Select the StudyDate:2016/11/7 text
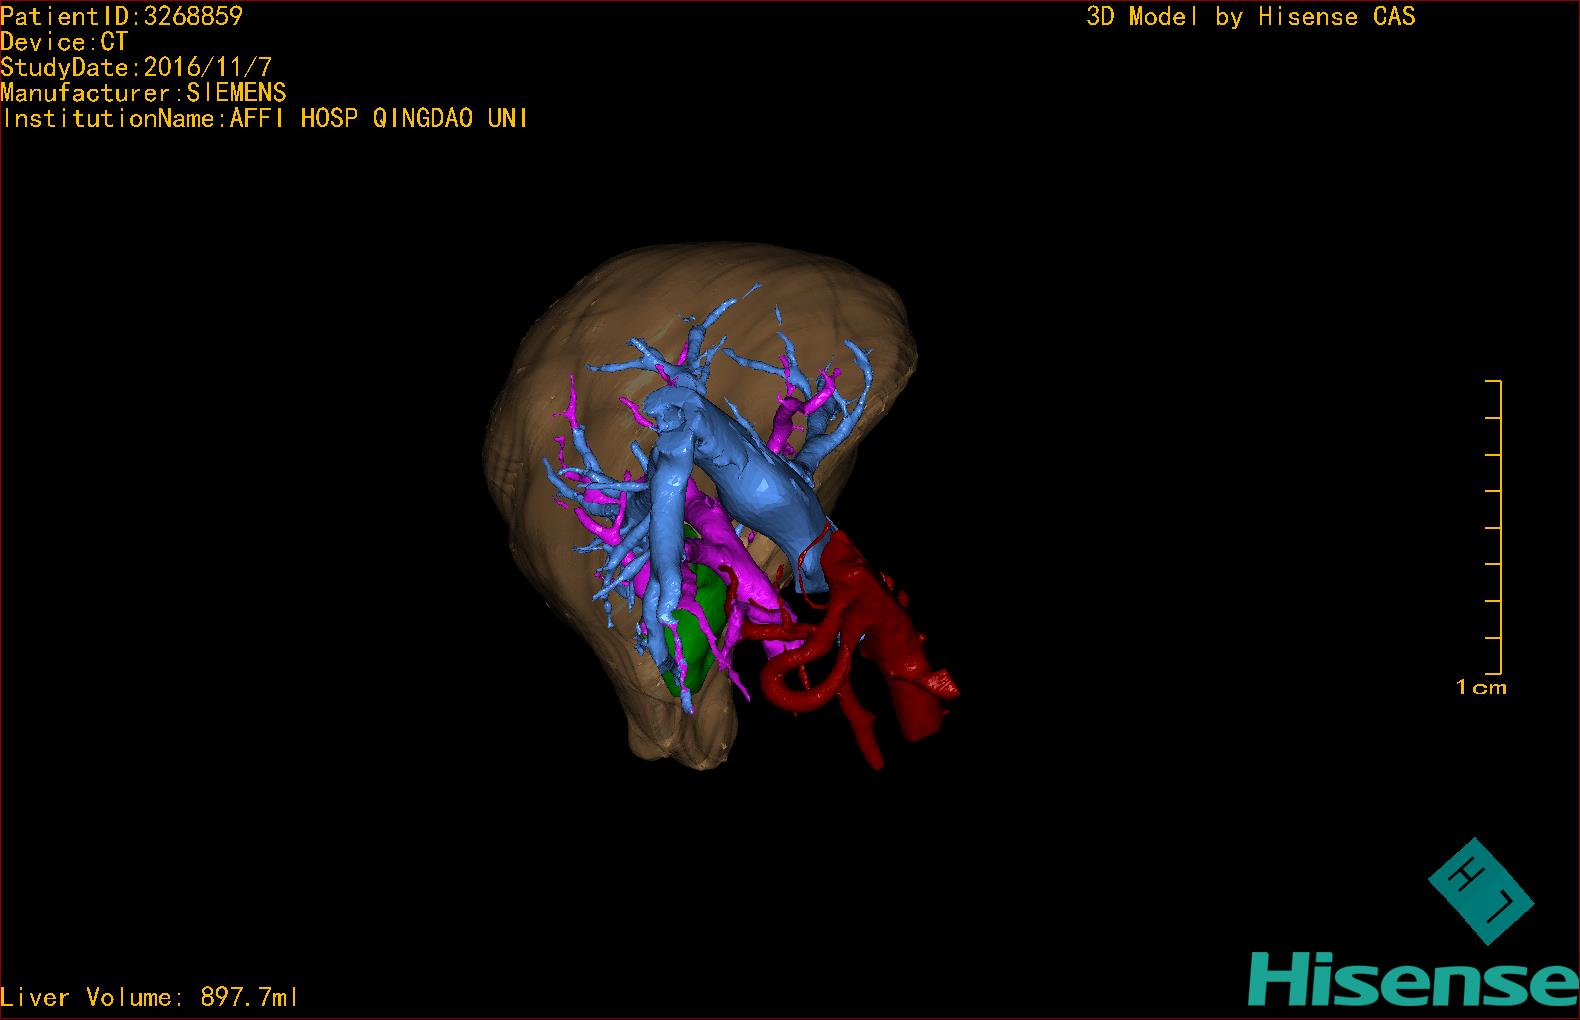Screen dimensions: 1580x1020 [x=136, y=67]
